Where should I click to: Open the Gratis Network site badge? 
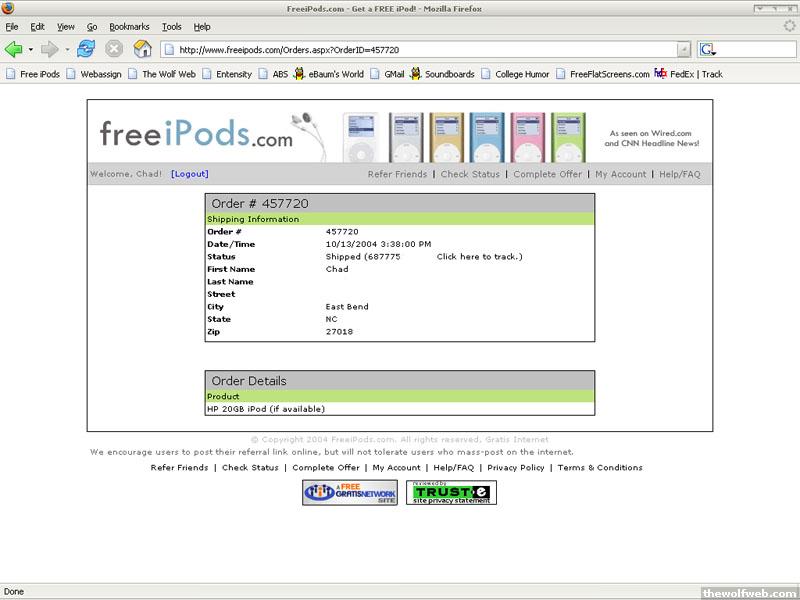pos(350,493)
